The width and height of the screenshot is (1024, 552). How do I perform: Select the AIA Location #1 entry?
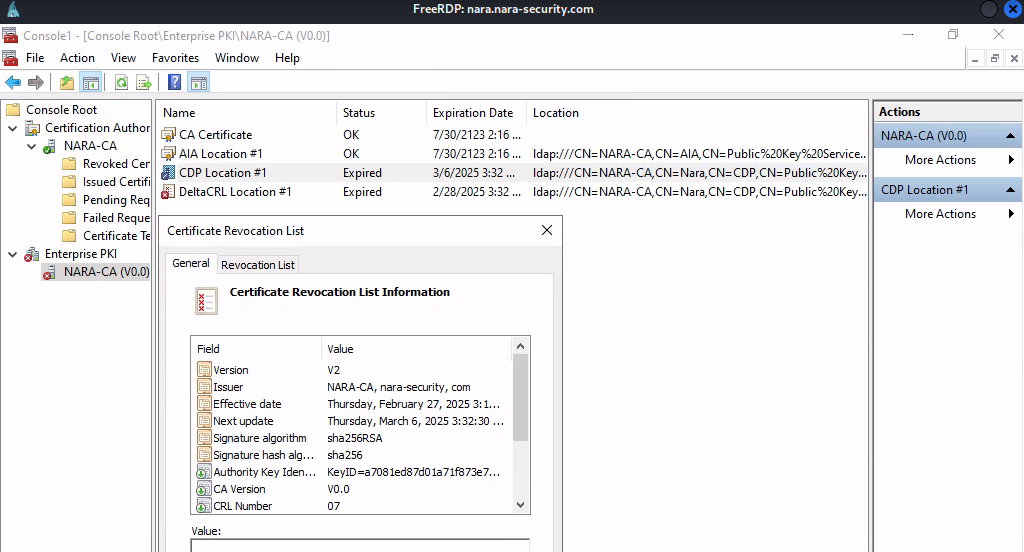pos(220,154)
